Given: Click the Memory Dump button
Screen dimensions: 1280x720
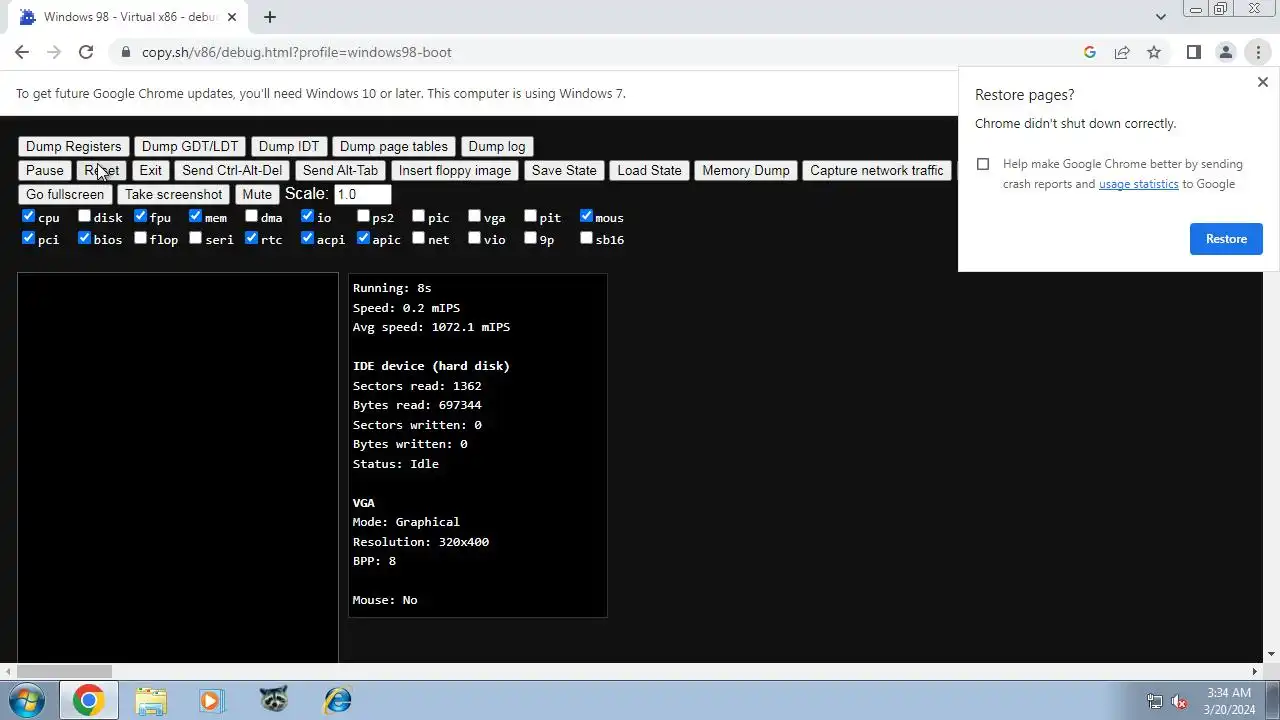Looking at the screenshot, I should click(746, 170).
